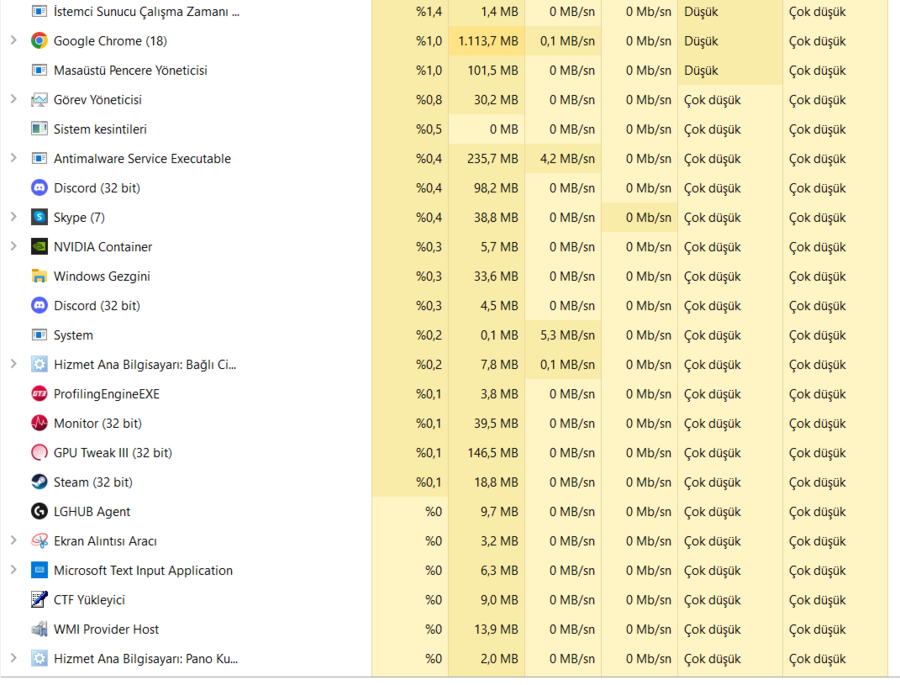Expand Hizmet Ana Bilgisayarı: Bağlı Ci... group

click(x=14, y=363)
